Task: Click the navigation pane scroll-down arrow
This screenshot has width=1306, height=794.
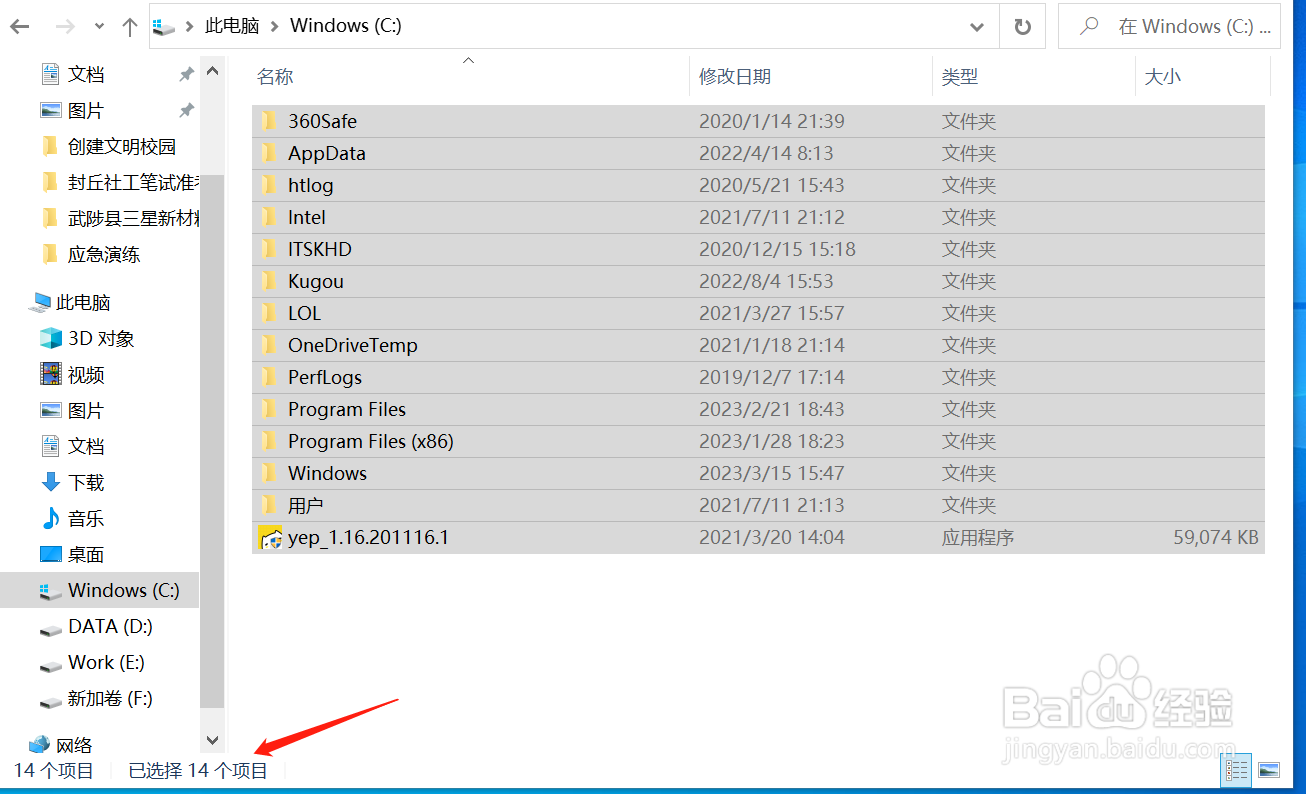Action: tap(212, 740)
